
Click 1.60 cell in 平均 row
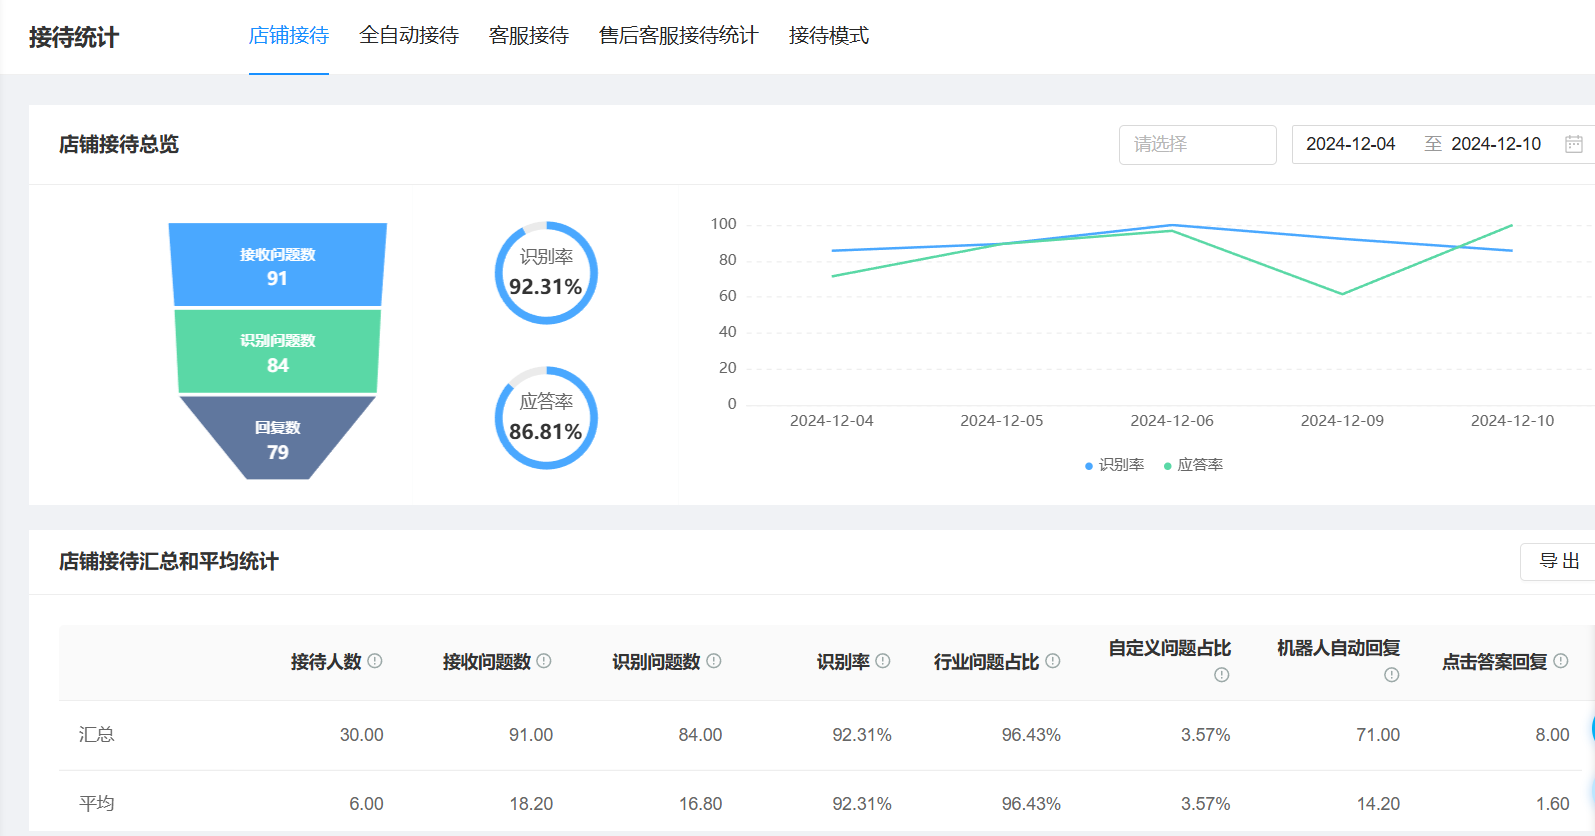pos(1552,804)
